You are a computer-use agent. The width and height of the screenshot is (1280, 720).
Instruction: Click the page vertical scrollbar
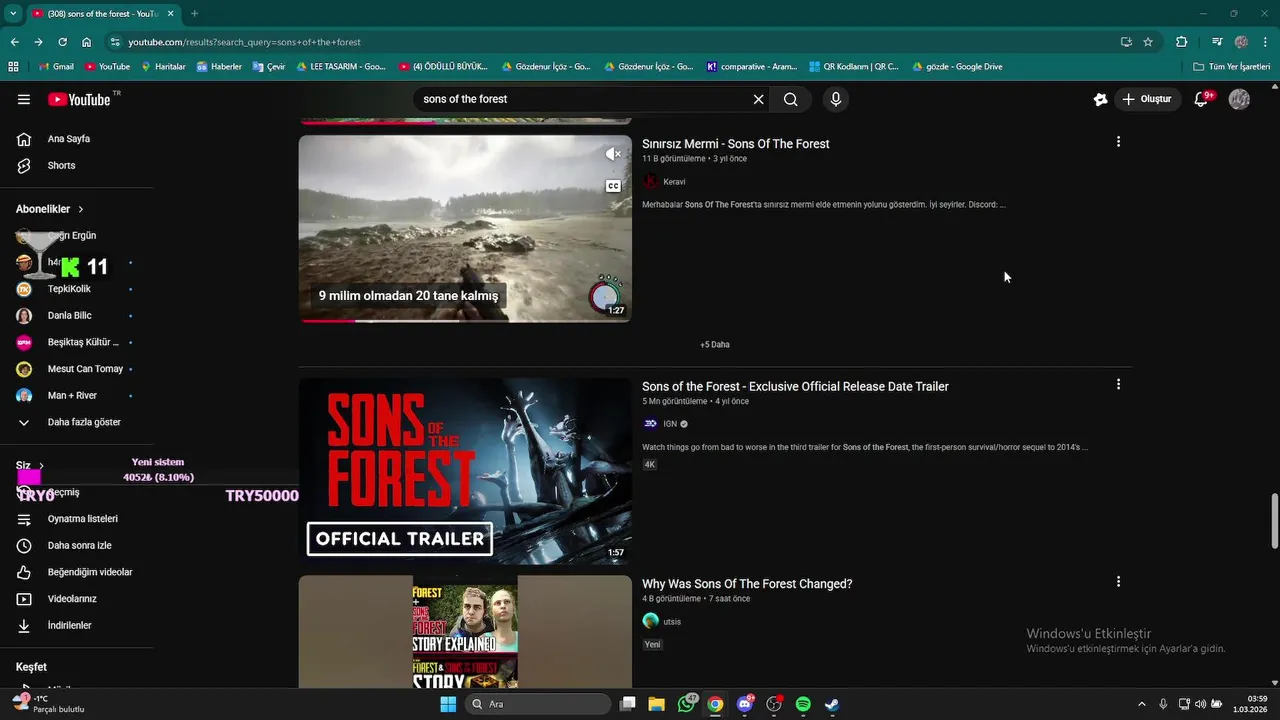1274,520
